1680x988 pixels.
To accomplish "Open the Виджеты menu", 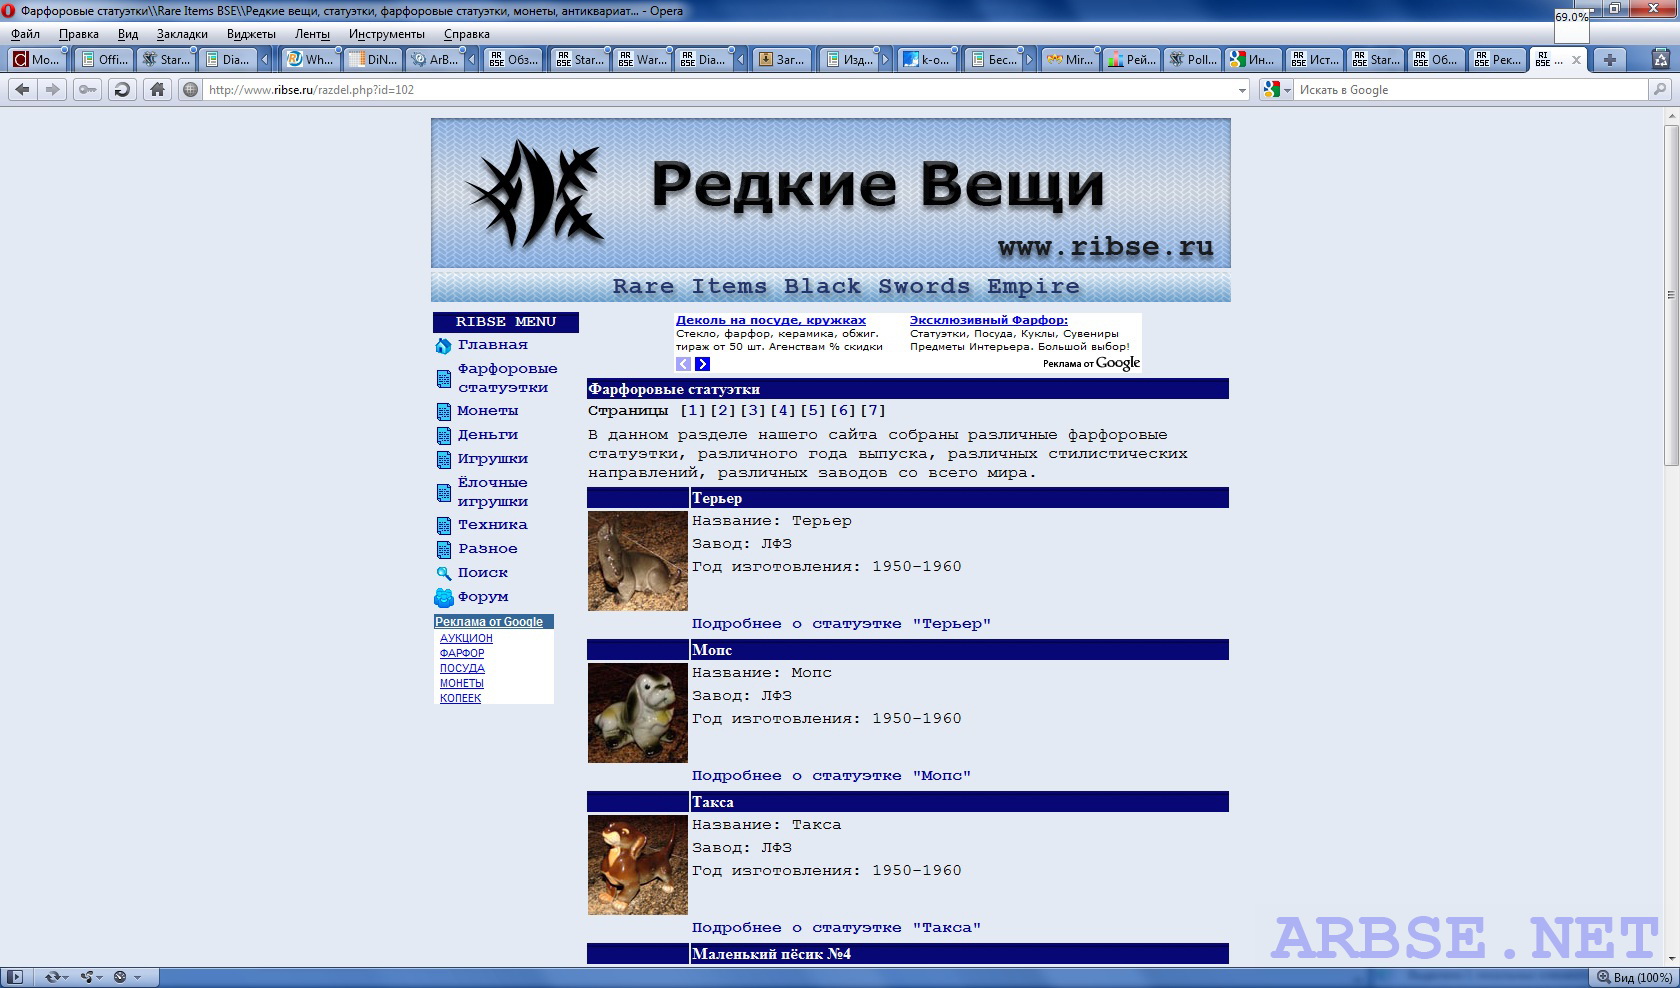I will (251, 34).
